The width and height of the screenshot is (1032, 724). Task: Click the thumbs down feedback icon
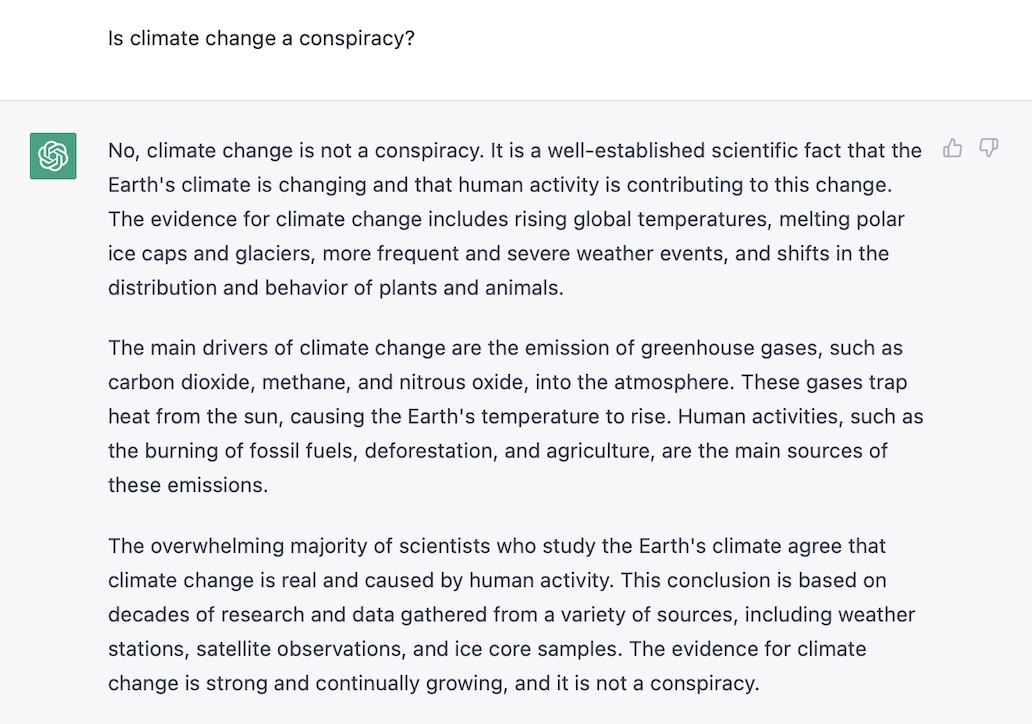(988, 149)
